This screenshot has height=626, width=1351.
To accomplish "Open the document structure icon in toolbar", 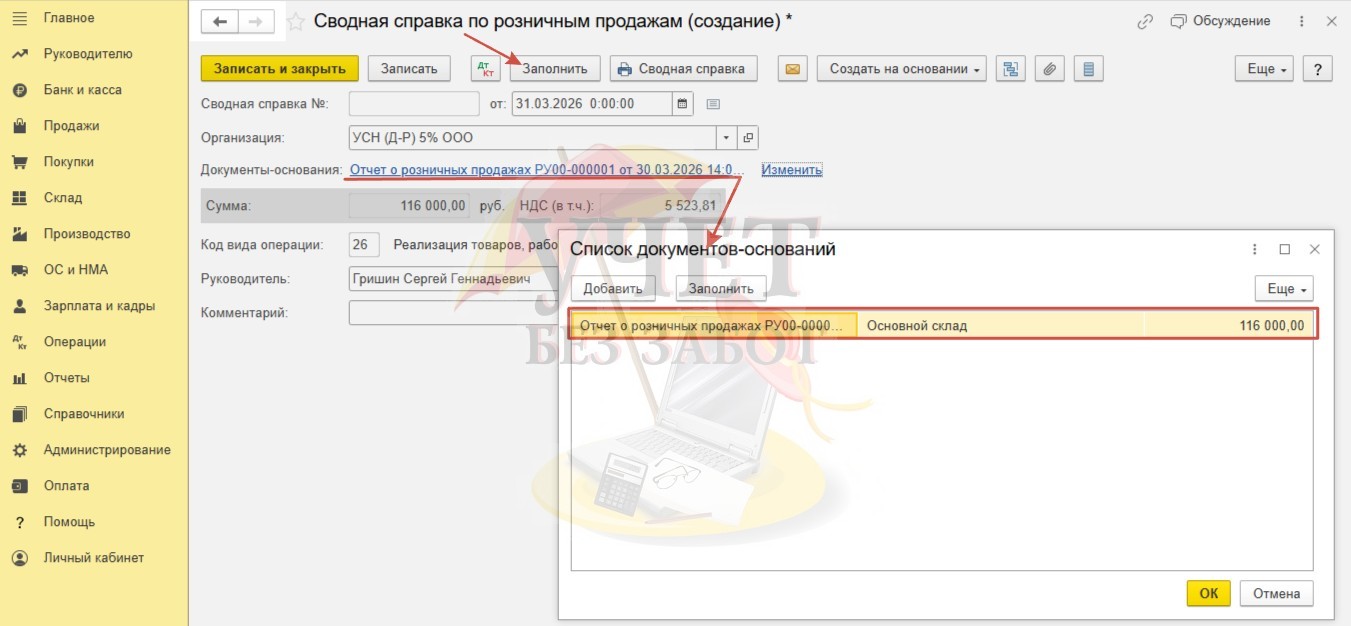I will tap(1011, 69).
